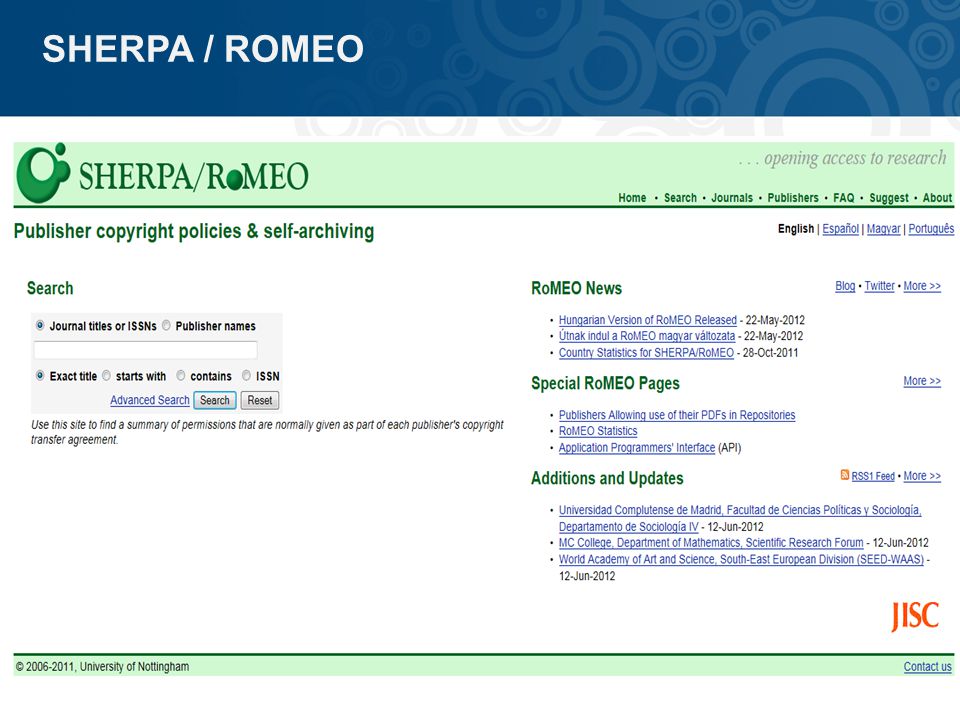Click the RoMEO News heading
The height and width of the screenshot is (720, 960).
click(x=576, y=288)
